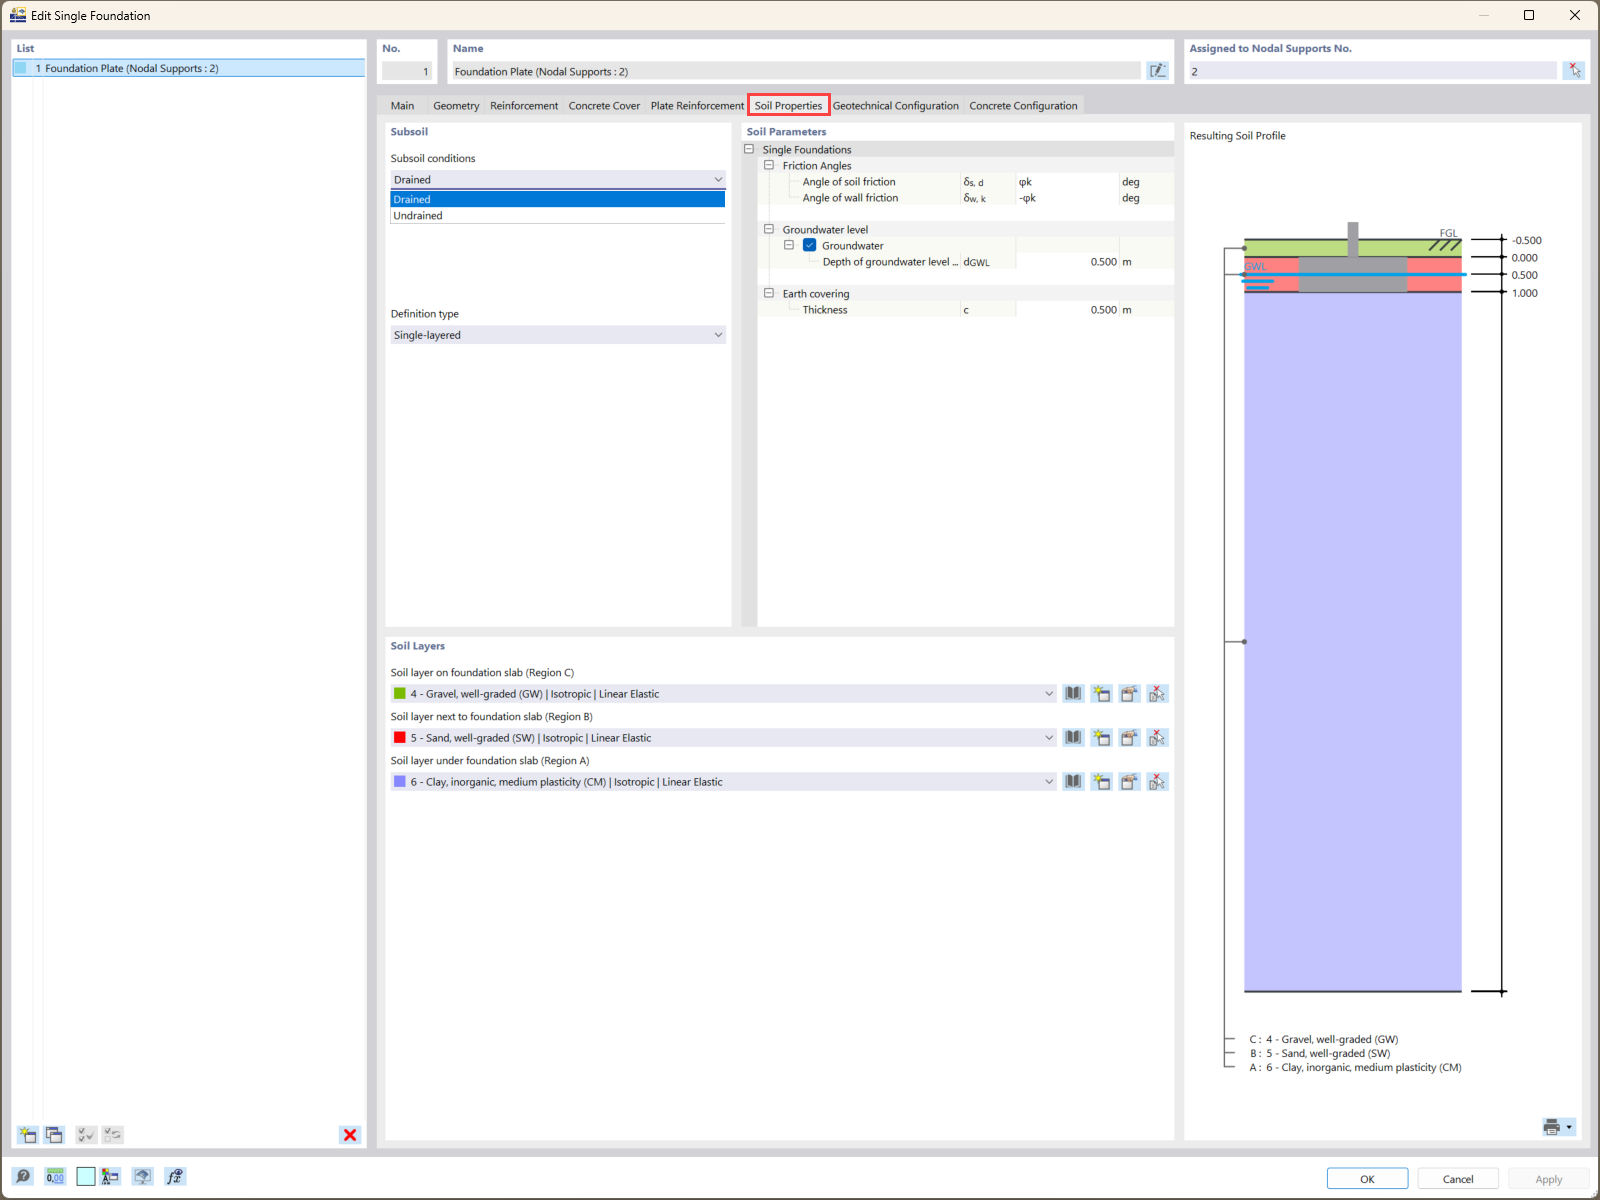Copy the selected foundation entry
The image size is (1600, 1200).
pos(55,1134)
